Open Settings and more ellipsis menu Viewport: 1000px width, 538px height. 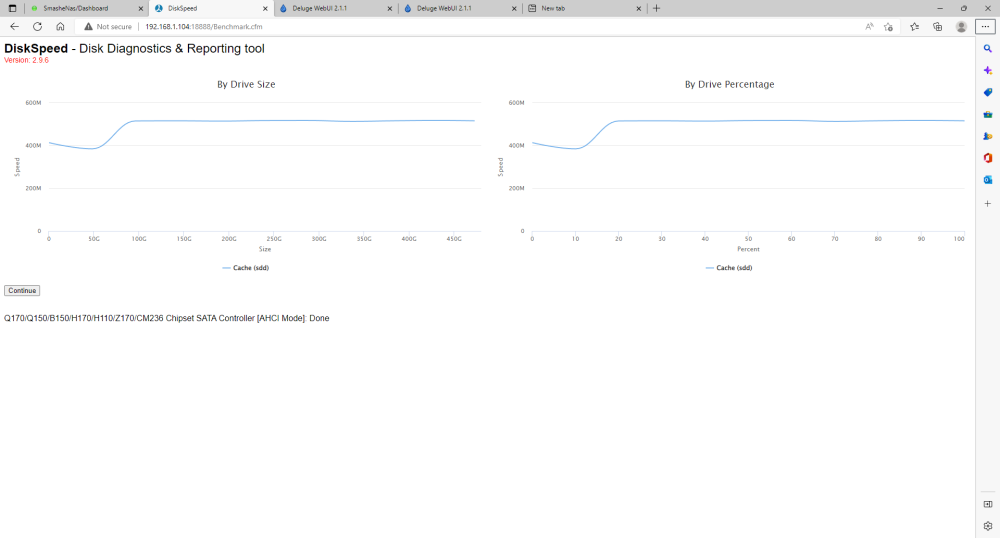985,27
